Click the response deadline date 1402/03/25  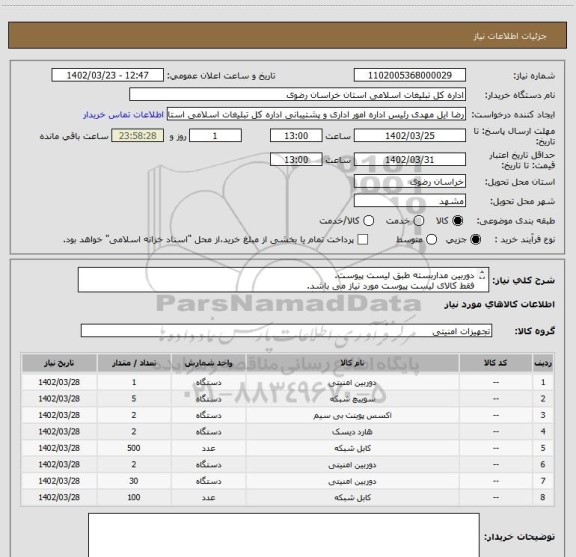tap(410, 136)
